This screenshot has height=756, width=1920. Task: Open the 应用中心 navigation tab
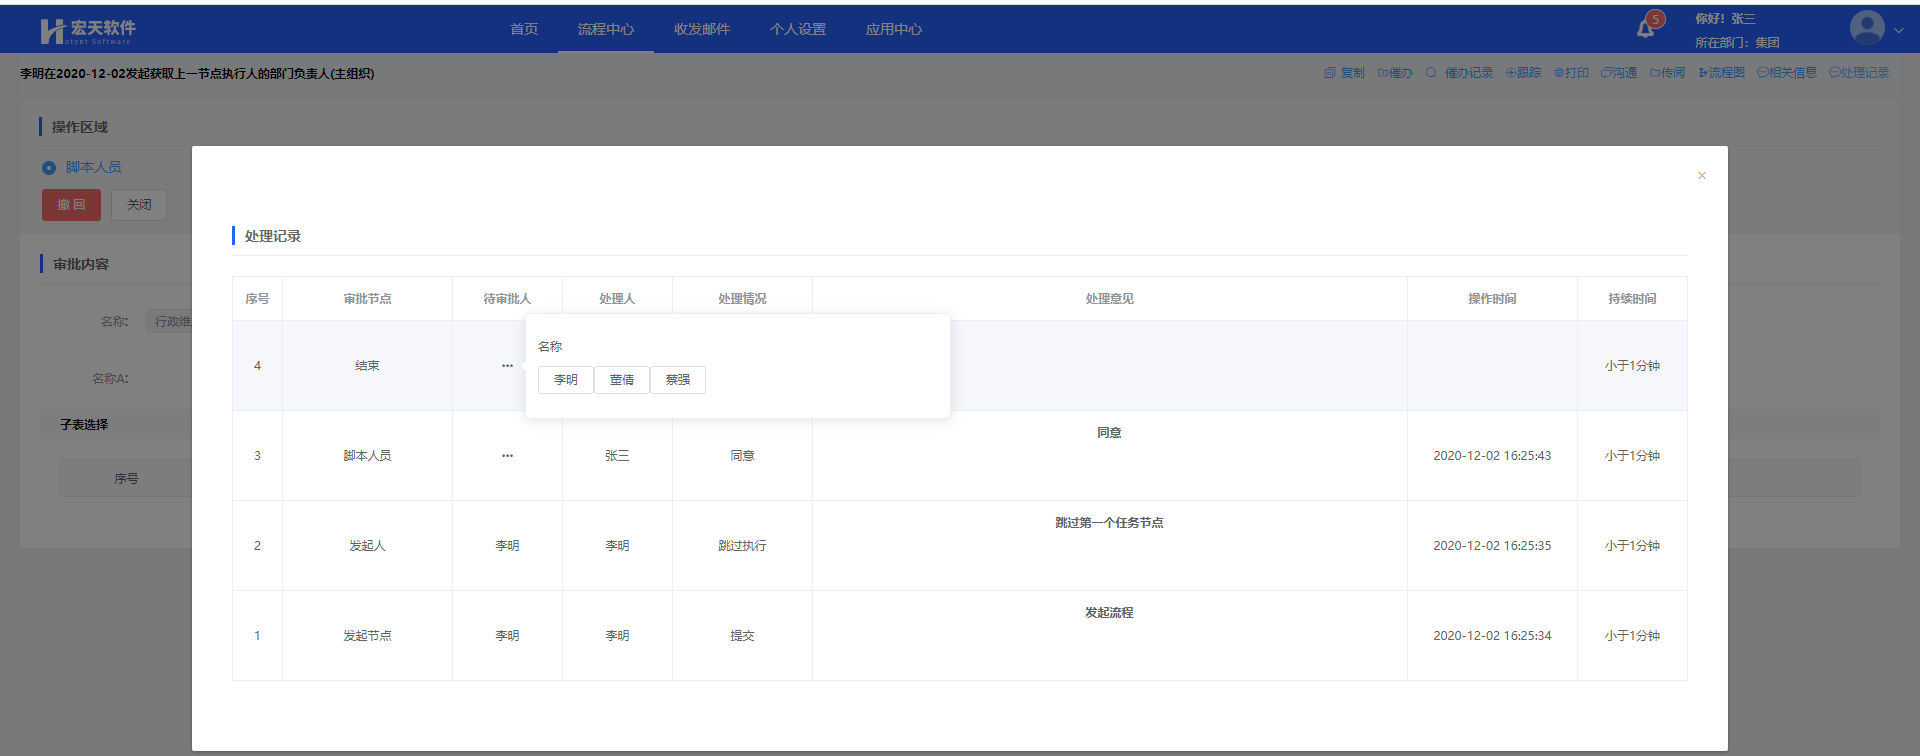tap(893, 29)
